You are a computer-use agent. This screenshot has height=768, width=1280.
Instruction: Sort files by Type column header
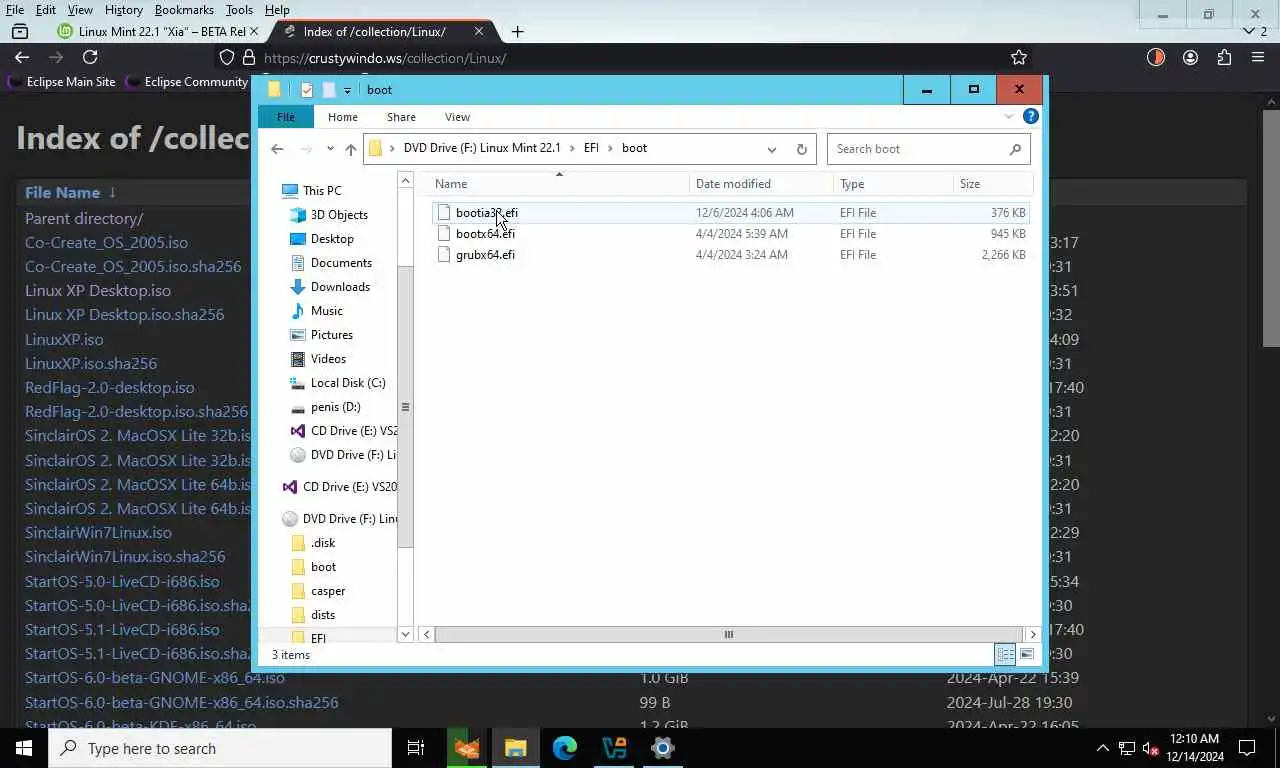(893, 184)
